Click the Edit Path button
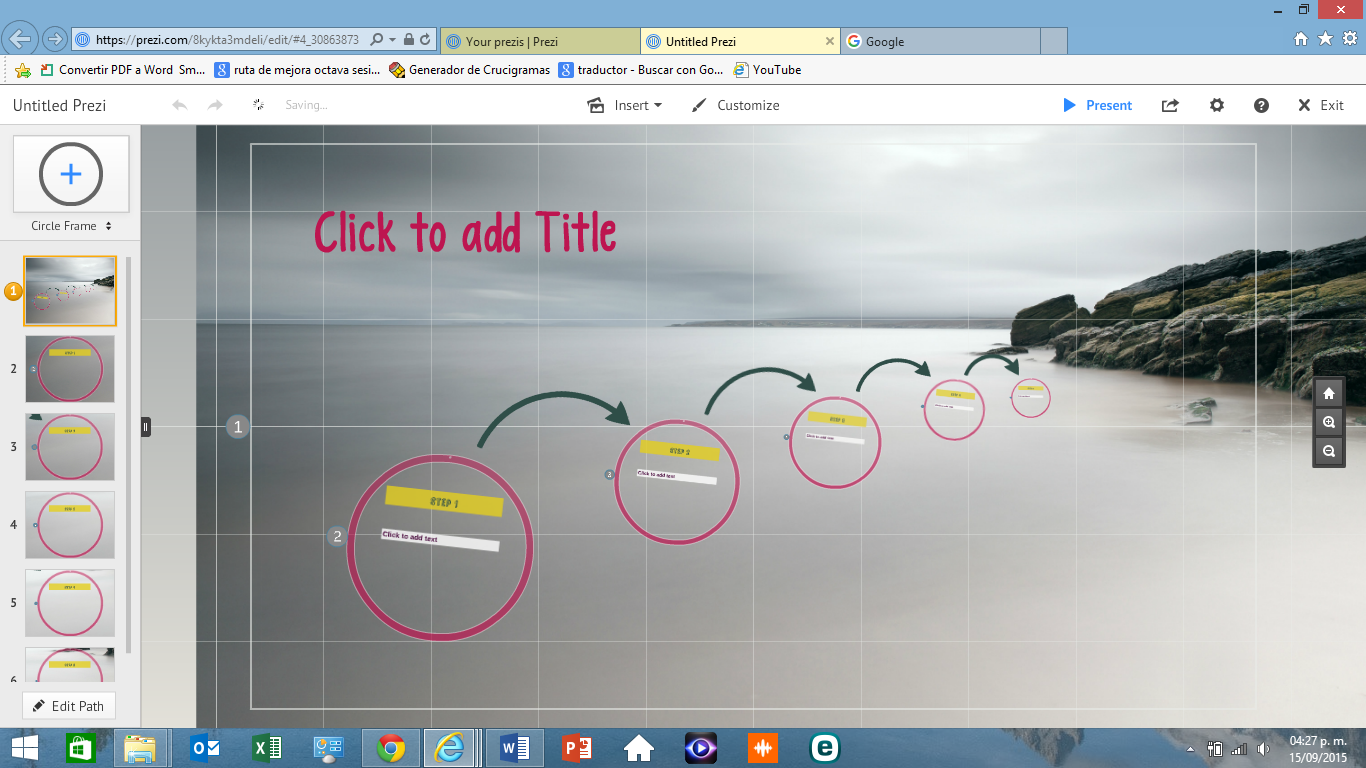 coord(68,705)
